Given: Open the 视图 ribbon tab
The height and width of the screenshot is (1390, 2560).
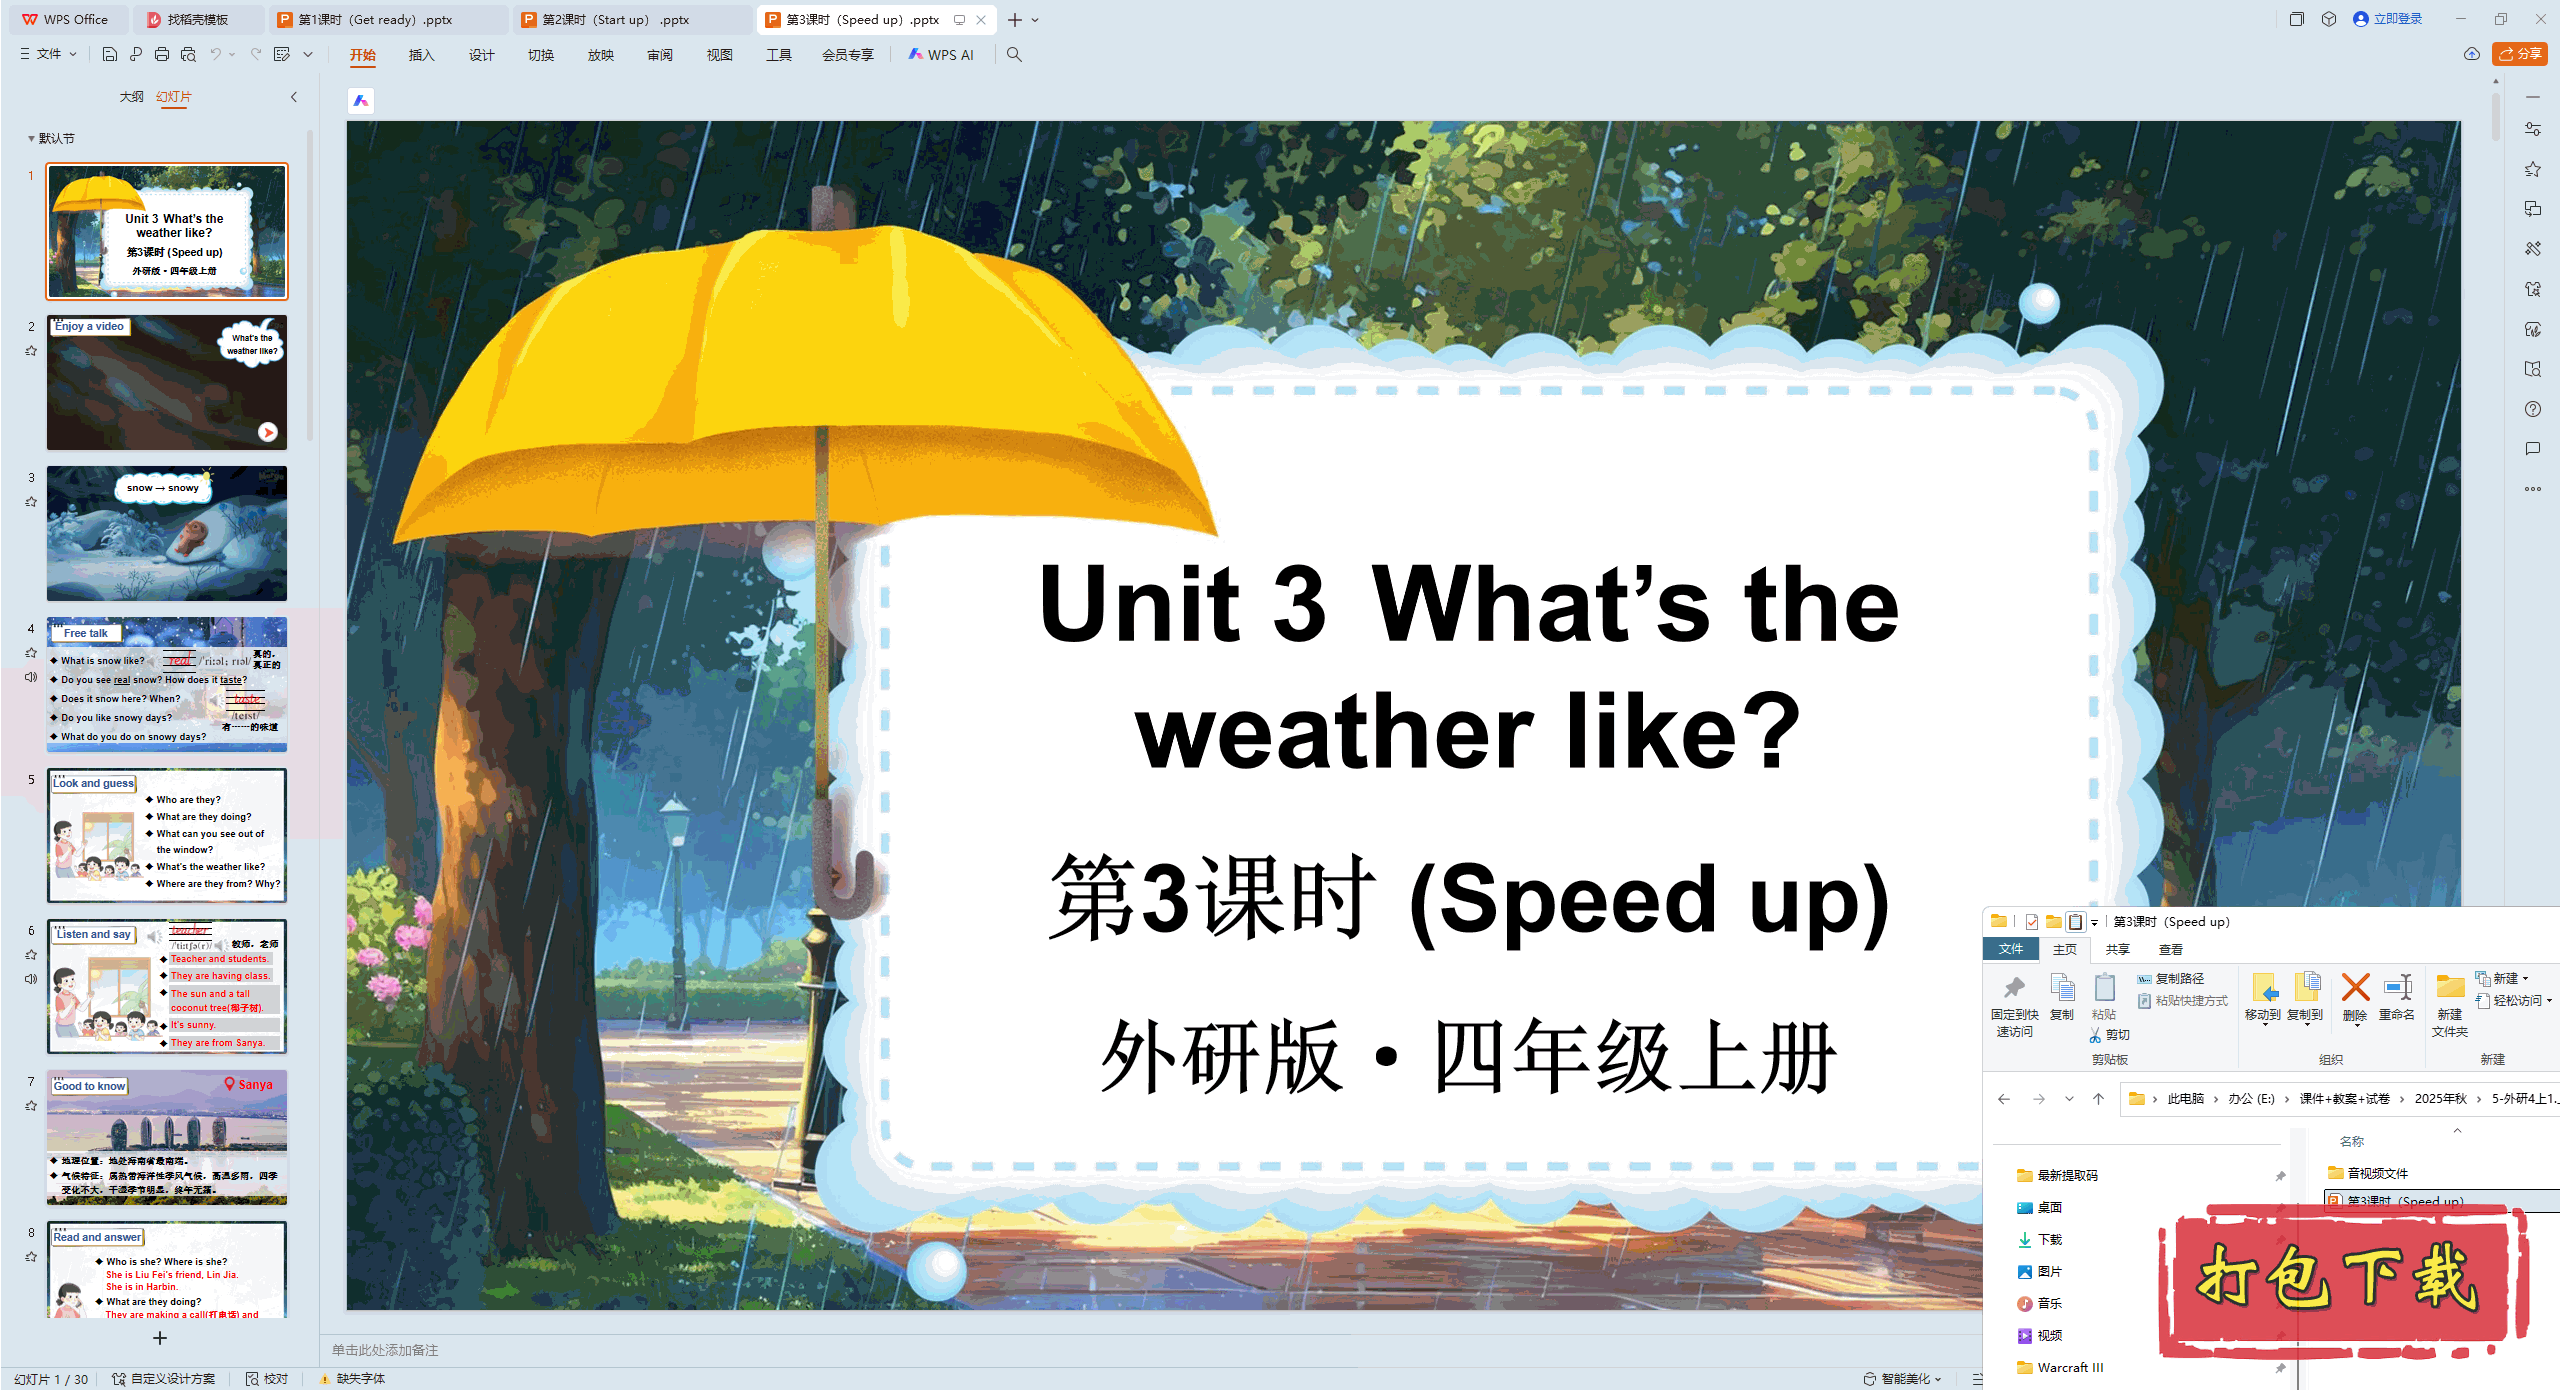Looking at the screenshot, I should pos(720,55).
